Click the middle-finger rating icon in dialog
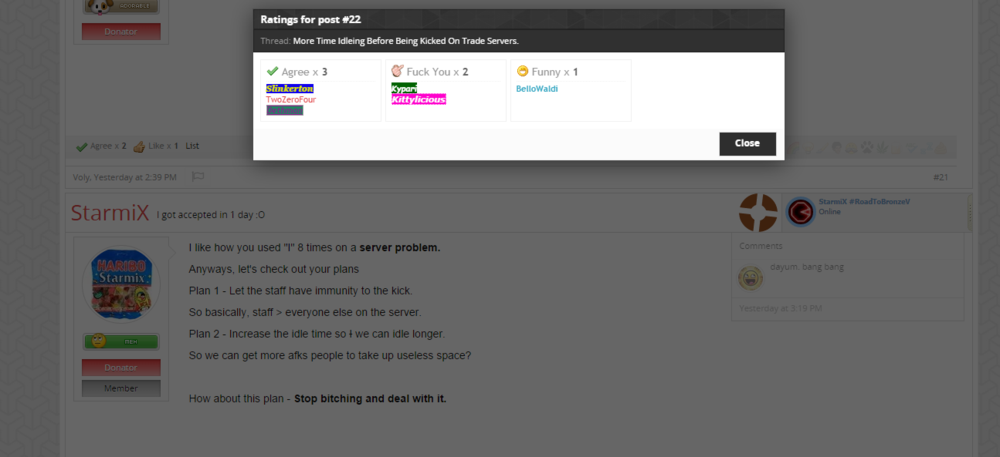The width and height of the screenshot is (1000, 457). pos(397,71)
